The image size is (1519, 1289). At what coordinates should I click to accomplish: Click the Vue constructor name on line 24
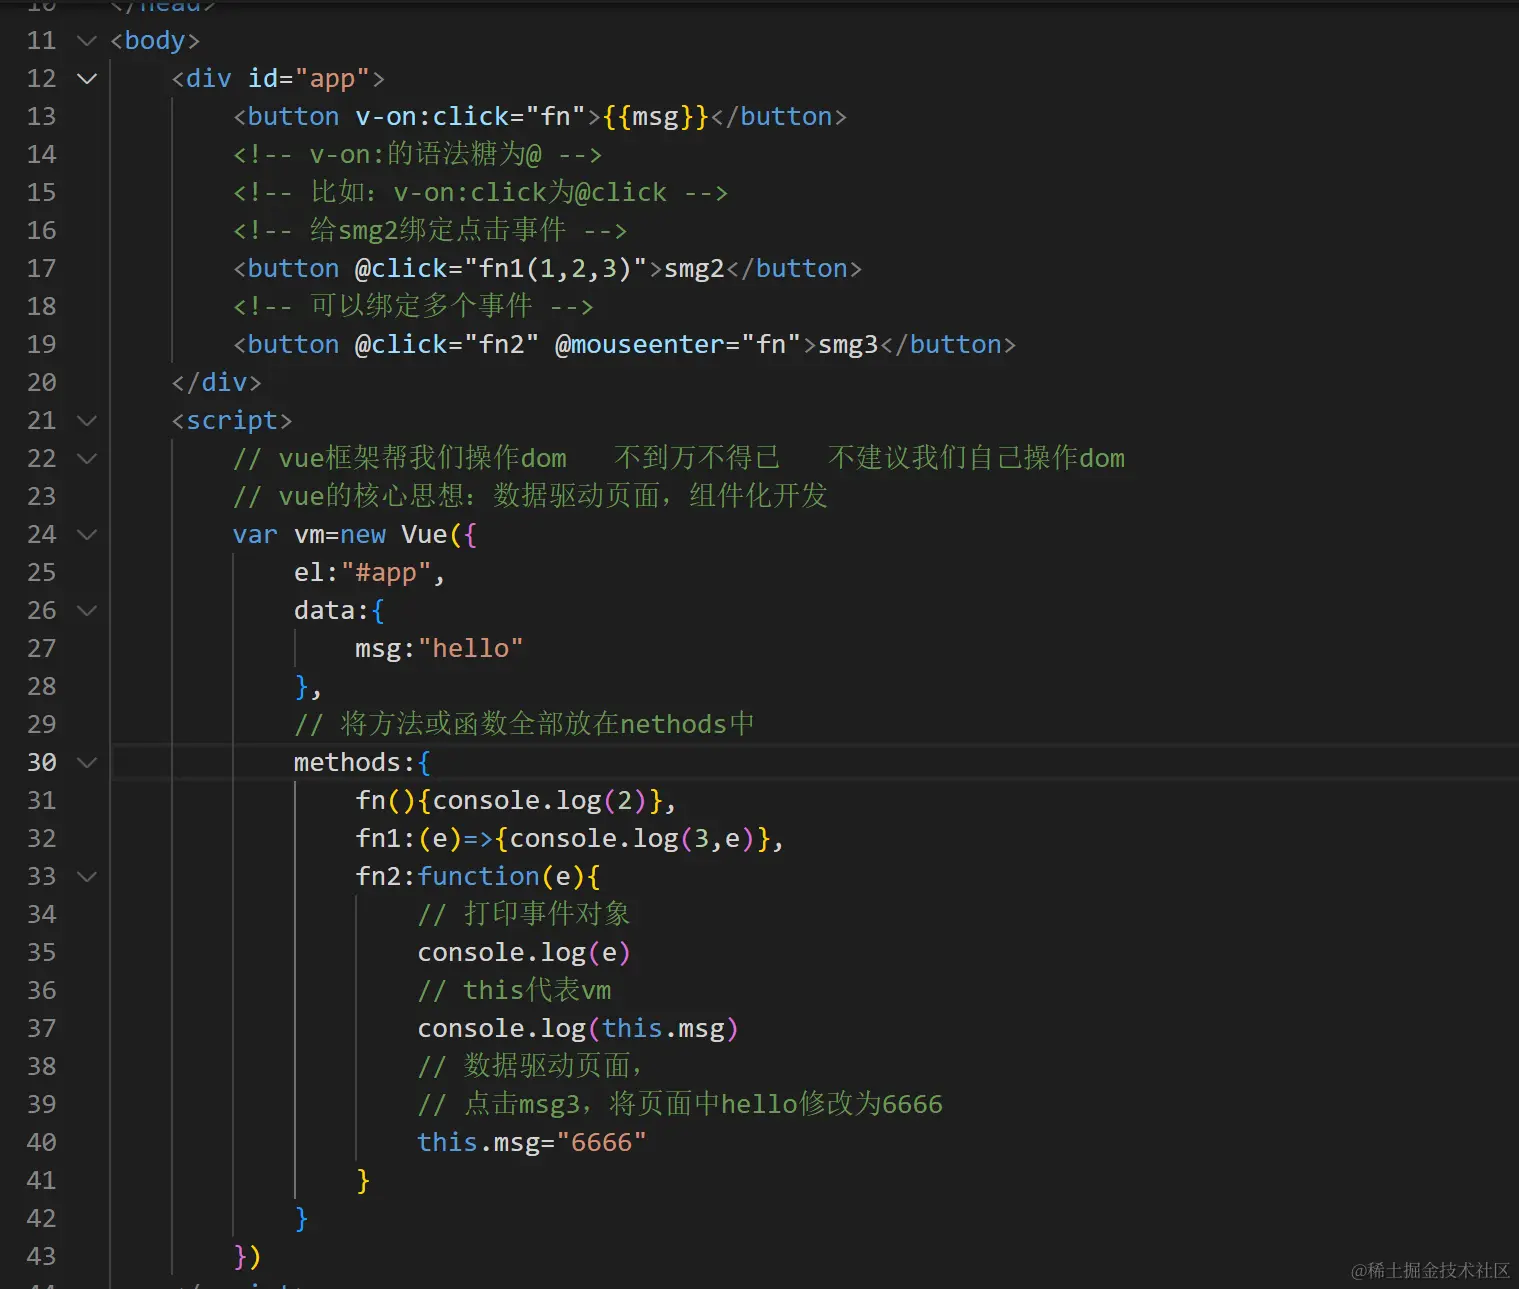tap(425, 535)
